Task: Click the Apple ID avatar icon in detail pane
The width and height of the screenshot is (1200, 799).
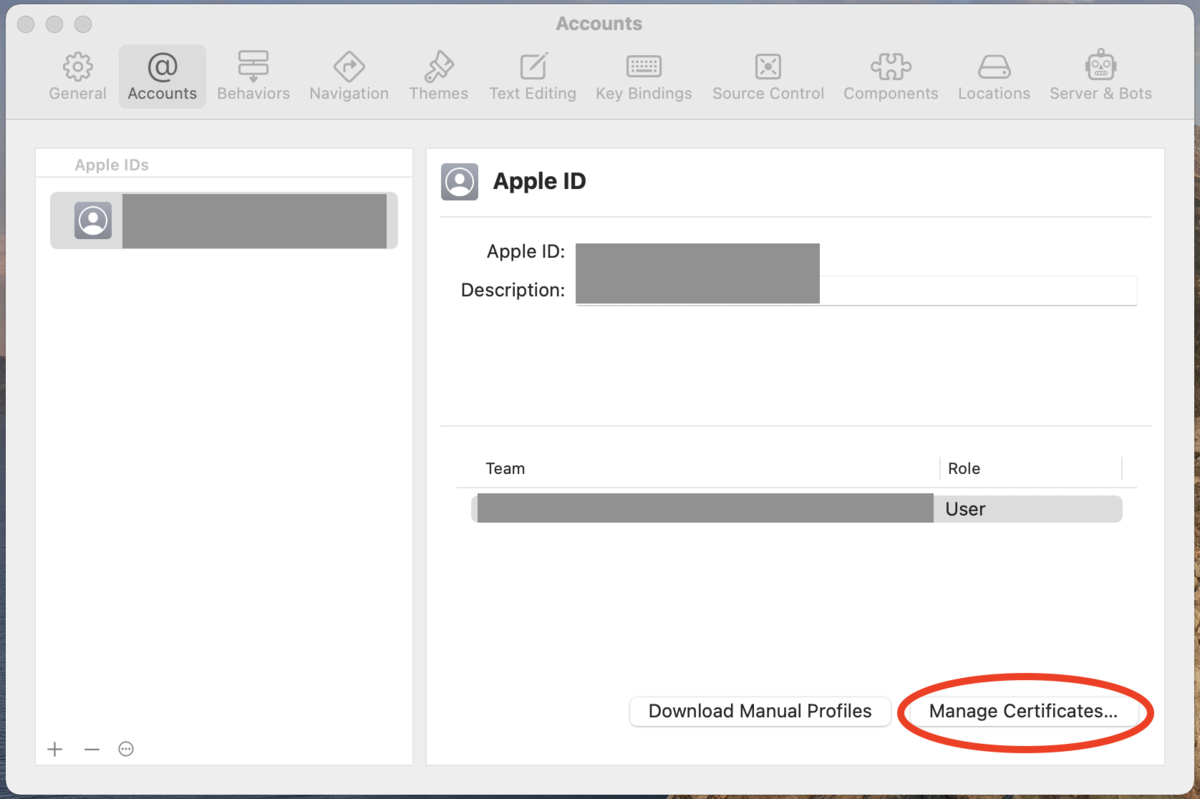Action: (460, 182)
